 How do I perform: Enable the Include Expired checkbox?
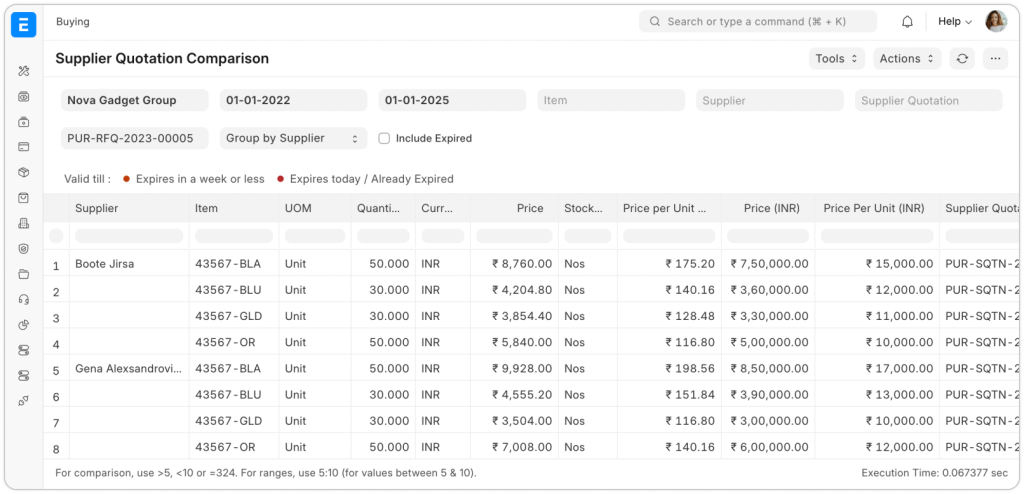pyautogui.click(x=384, y=138)
